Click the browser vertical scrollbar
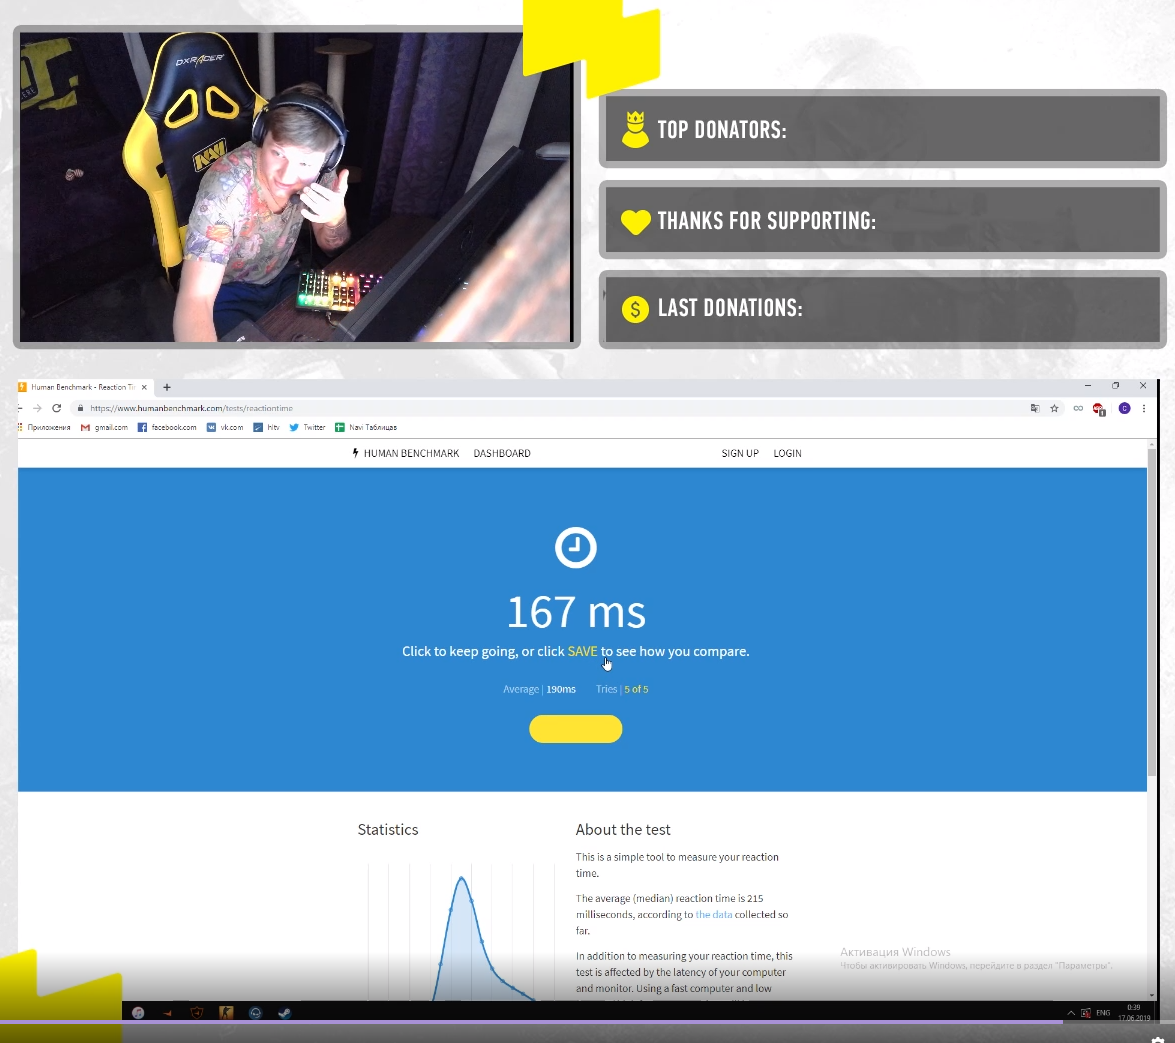The height and width of the screenshot is (1043, 1175). click(1153, 611)
